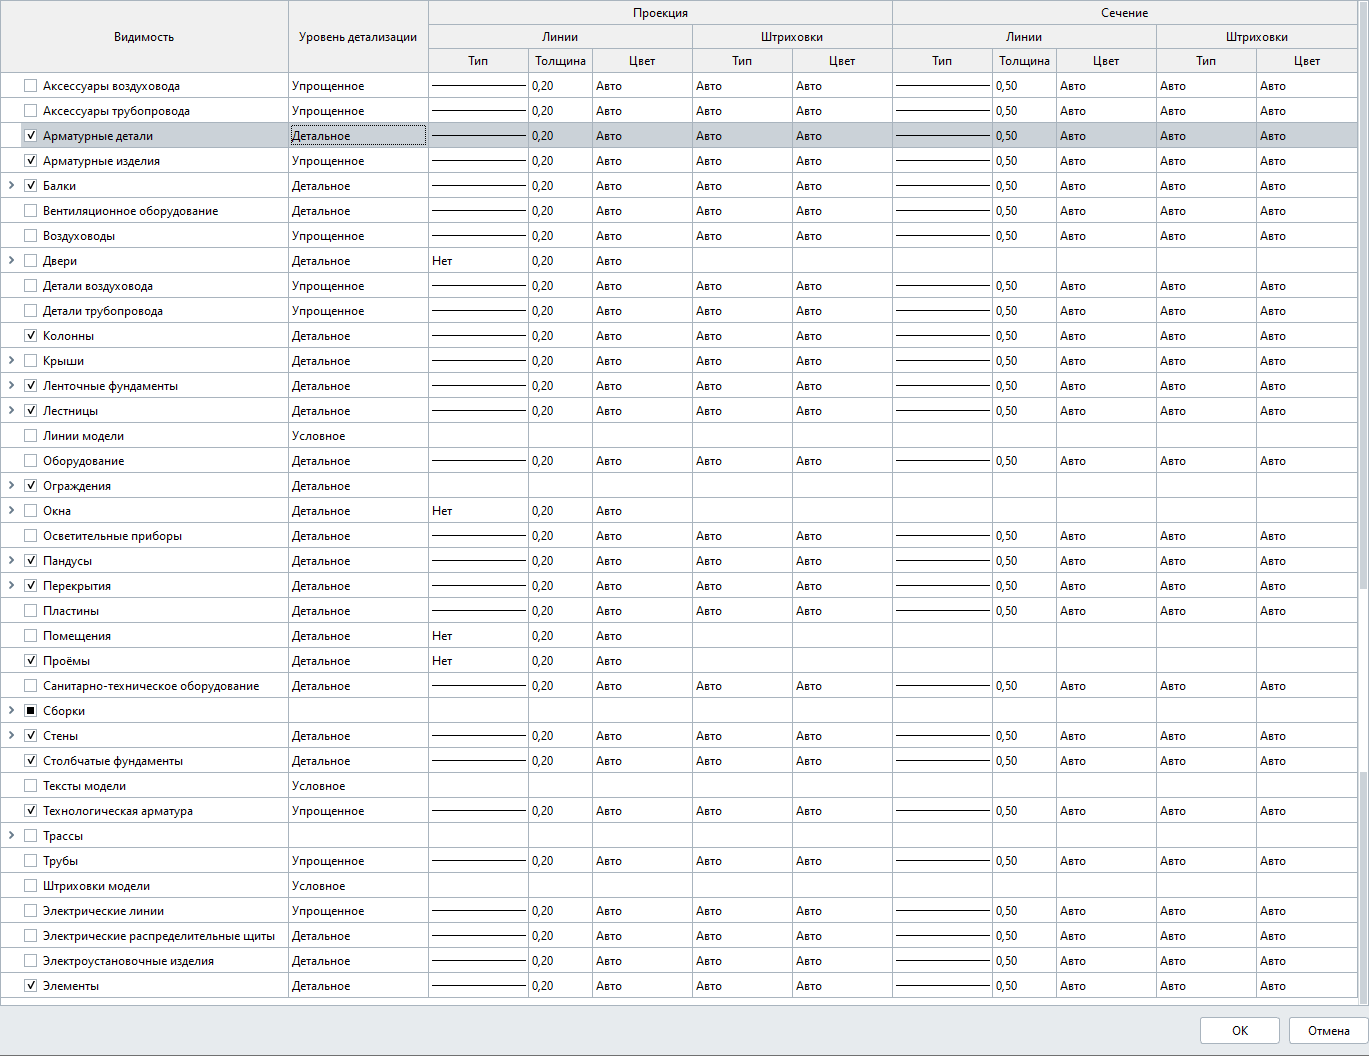The image size is (1369, 1056).
Task: Click the Нет line type for Проёмы
Action: [x=478, y=661]
